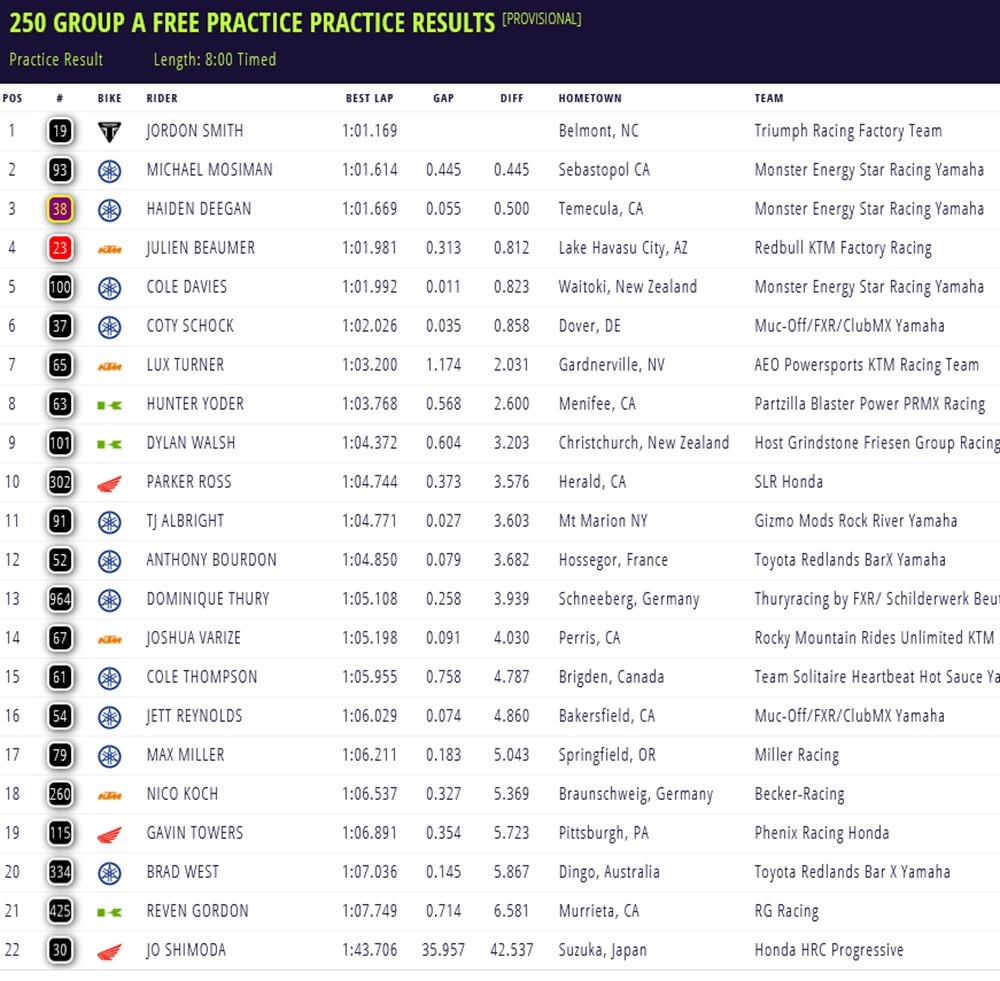Image resolution: width=1000 pixels, height=981 pixels.
Task: Click the Triumph Racing Factory Team entry
Action: coord(848,131)
